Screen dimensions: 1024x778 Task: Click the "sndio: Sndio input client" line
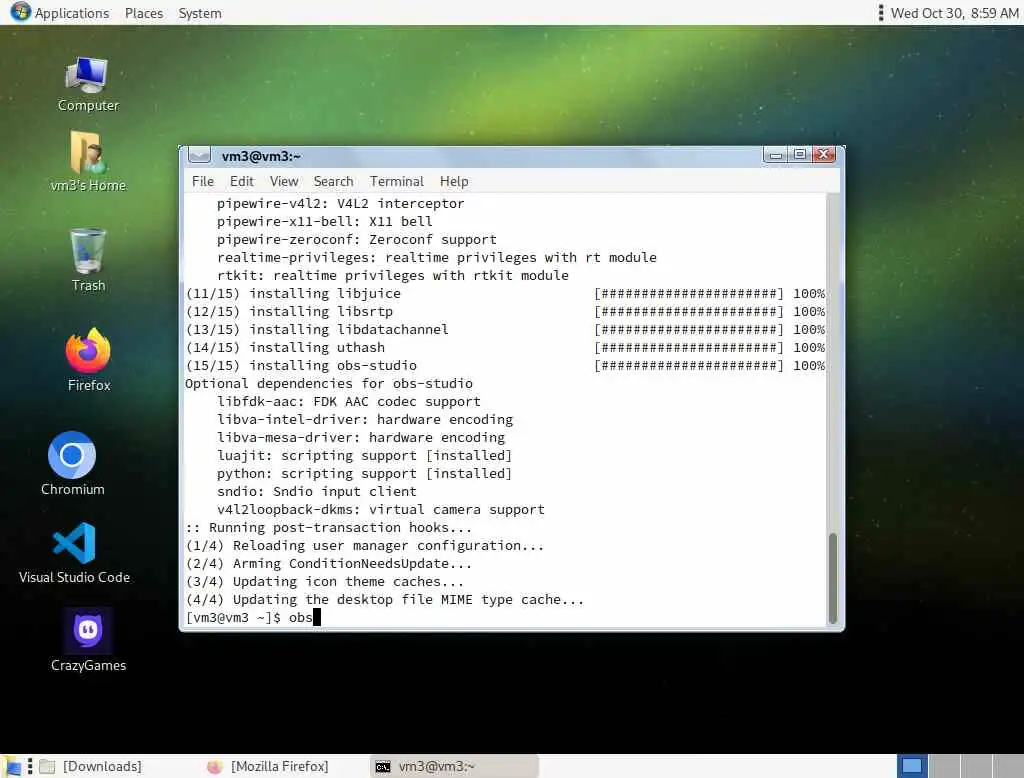click(x=317, y=491)
